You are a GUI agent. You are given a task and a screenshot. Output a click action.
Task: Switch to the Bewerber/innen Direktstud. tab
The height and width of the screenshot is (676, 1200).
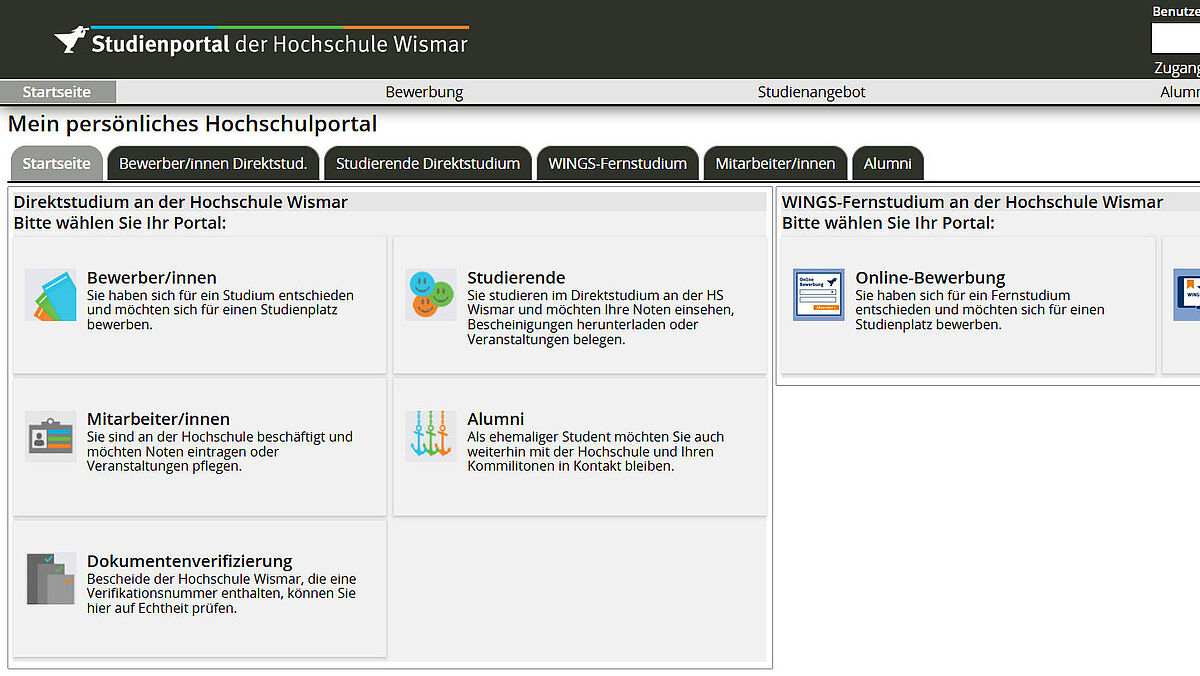click(213, 164)
